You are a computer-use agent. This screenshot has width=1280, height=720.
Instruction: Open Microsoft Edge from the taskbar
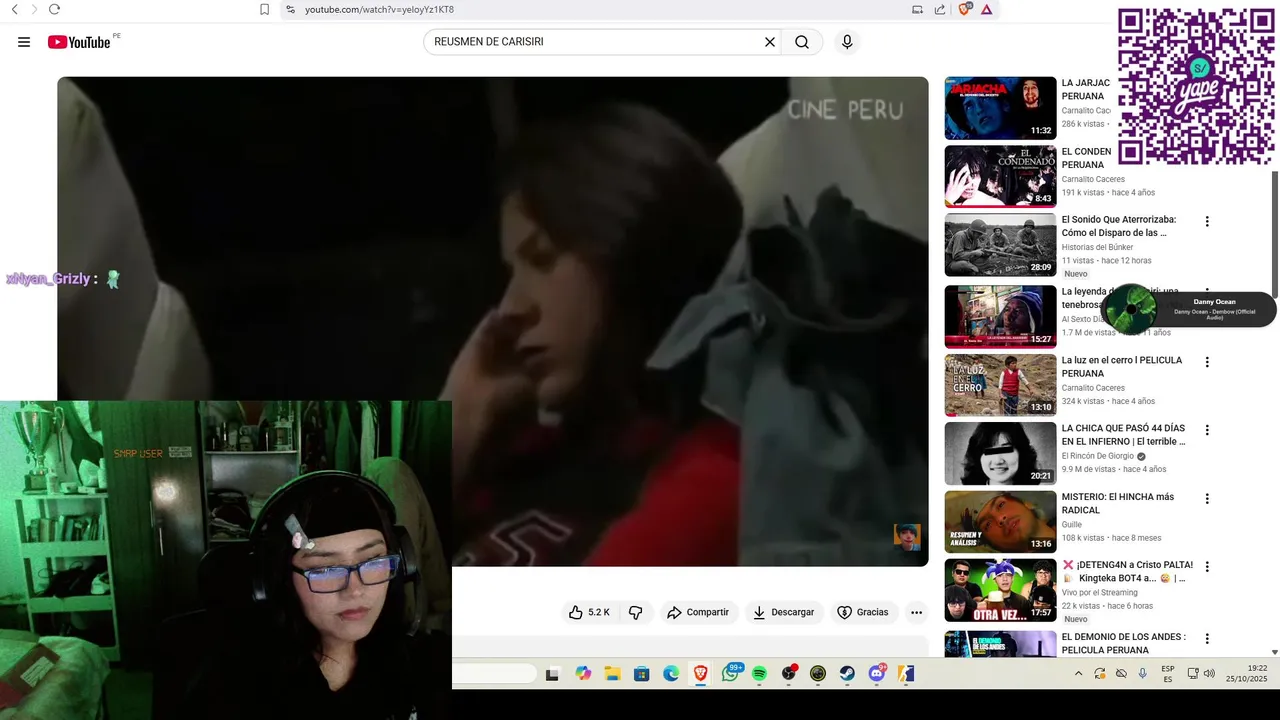(x=671, y=674)
